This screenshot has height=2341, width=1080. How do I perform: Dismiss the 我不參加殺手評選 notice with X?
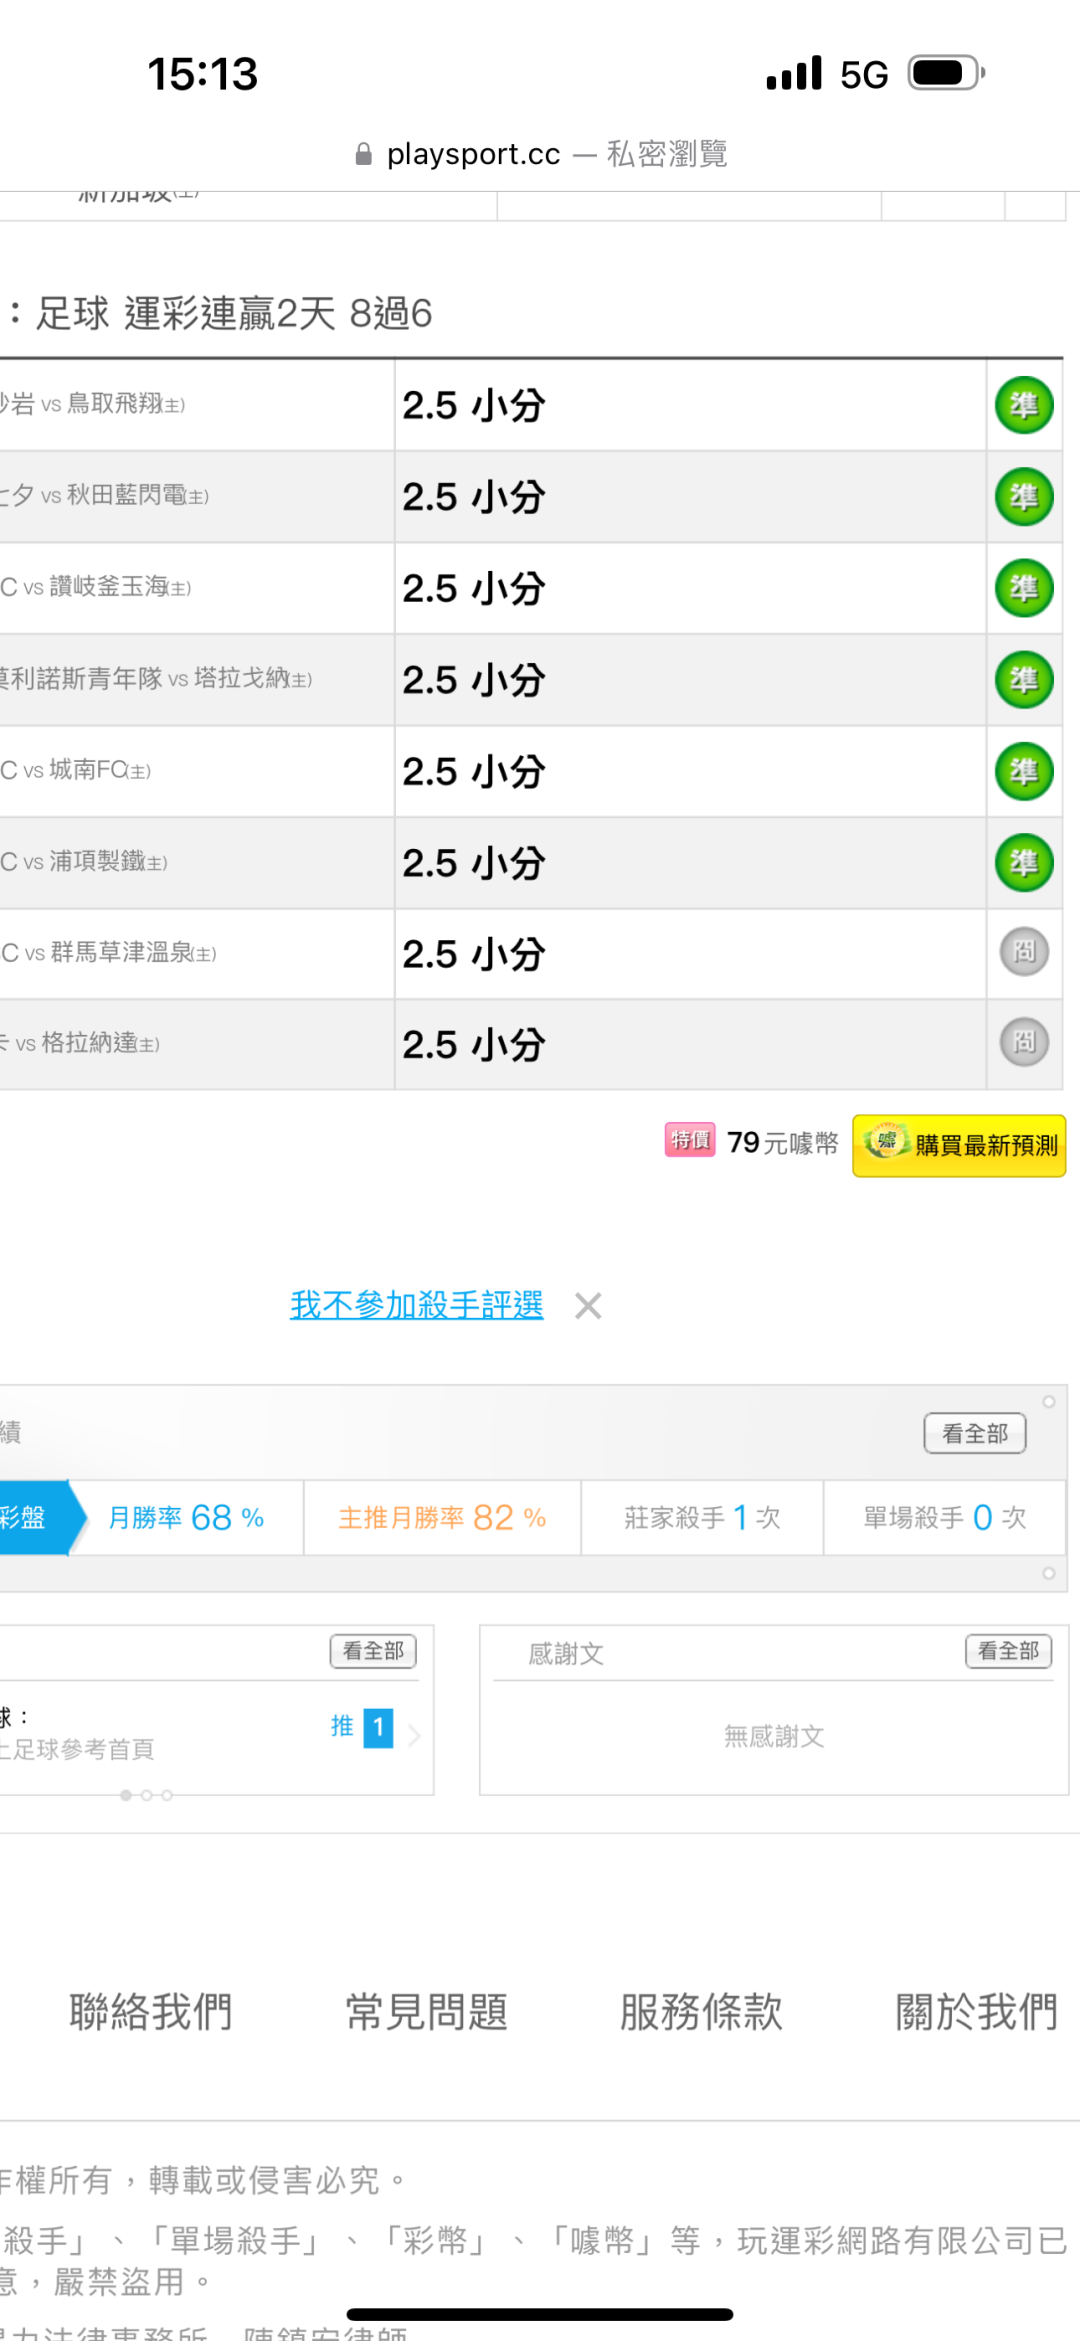588,1305
